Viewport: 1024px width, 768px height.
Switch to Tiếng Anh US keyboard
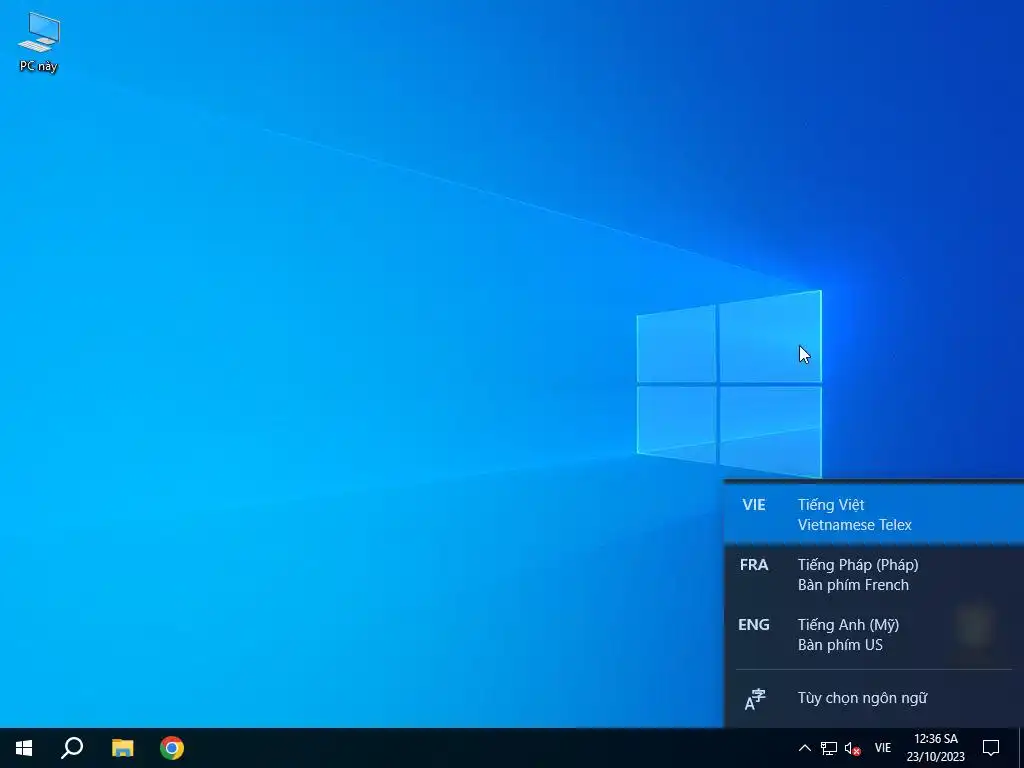coord(874,635)
